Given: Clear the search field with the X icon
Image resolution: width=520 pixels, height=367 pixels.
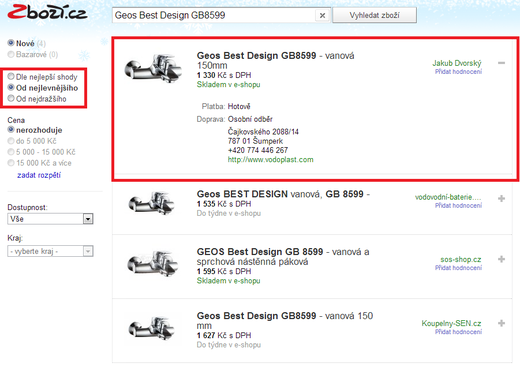Looking at the screenshot, I should coord(322,16).
